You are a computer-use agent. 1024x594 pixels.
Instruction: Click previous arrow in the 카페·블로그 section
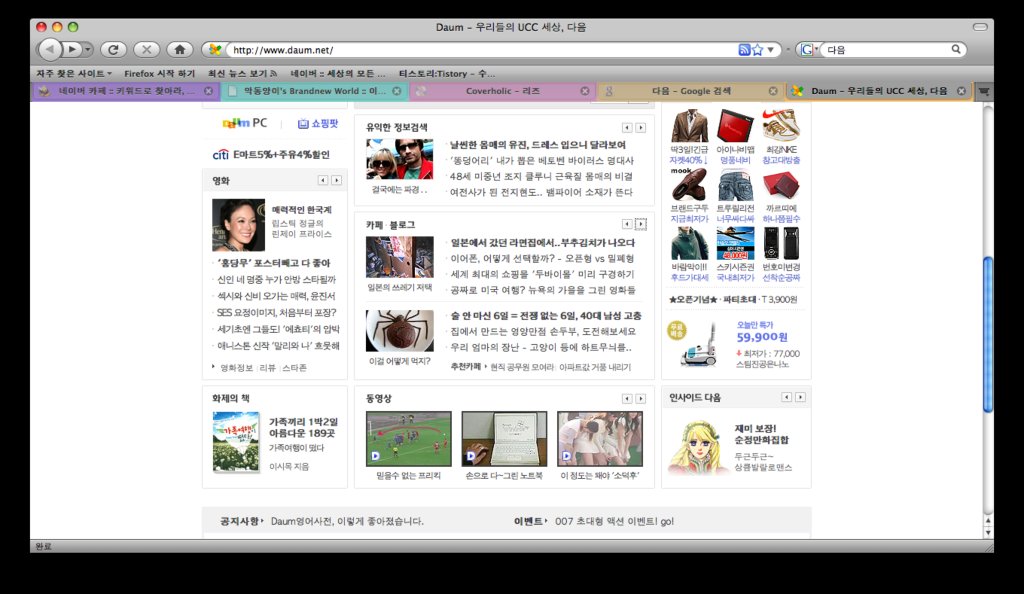627,224
